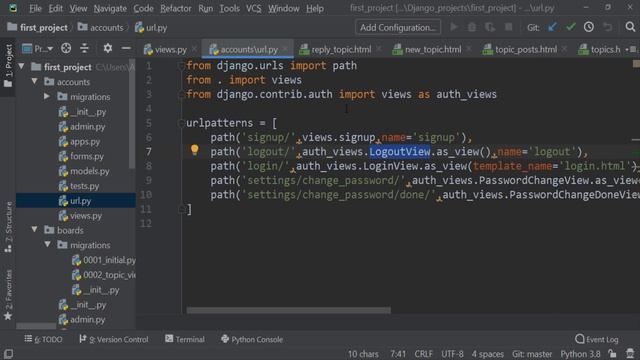The image size is (640, 360).
Task: Open the File menu
Action: [x=35, y=8]
